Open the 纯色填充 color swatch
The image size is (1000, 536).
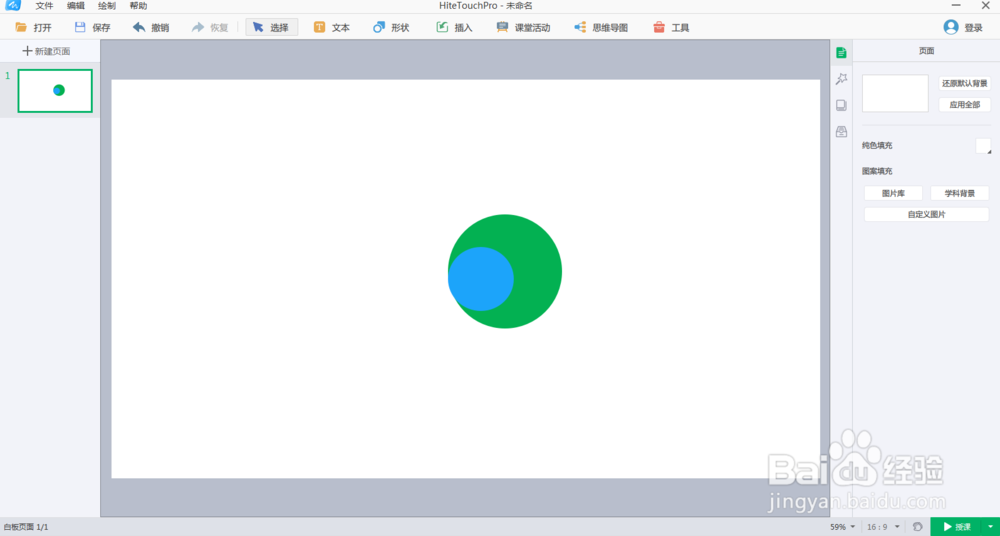pyautogui.click(x=983, y=146)
